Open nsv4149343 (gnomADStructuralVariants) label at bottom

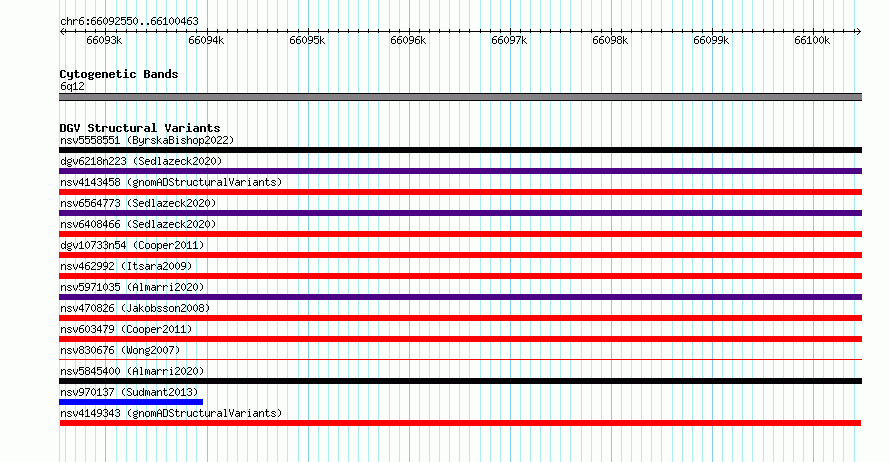click(171, 413)
